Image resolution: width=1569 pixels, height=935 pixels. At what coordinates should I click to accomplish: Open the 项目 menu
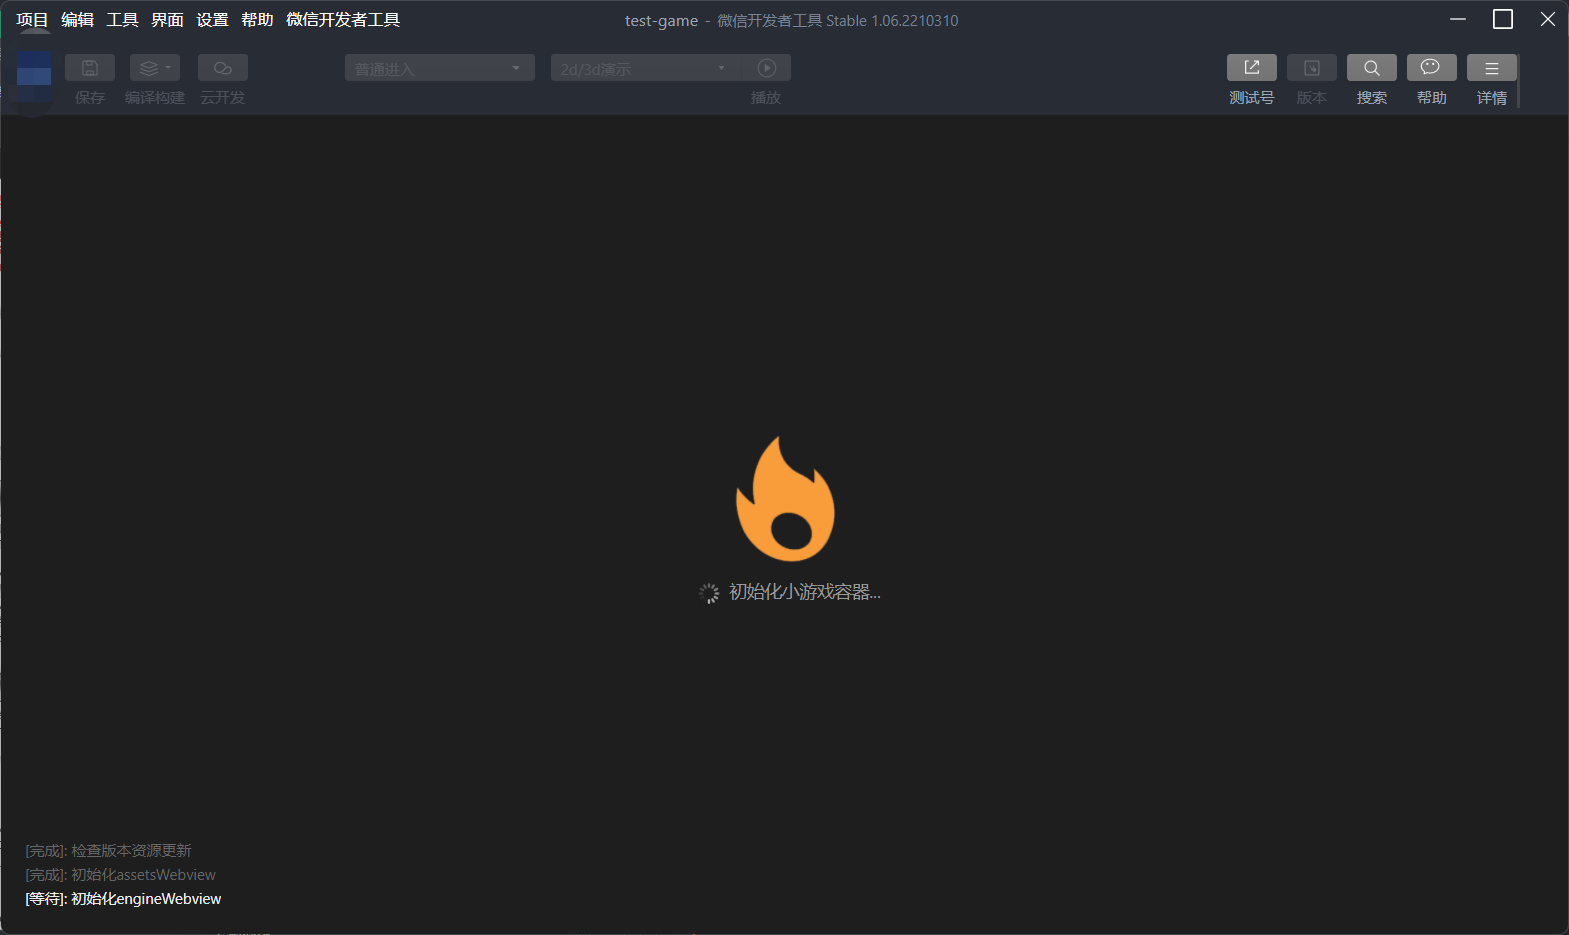click(32, 20)
